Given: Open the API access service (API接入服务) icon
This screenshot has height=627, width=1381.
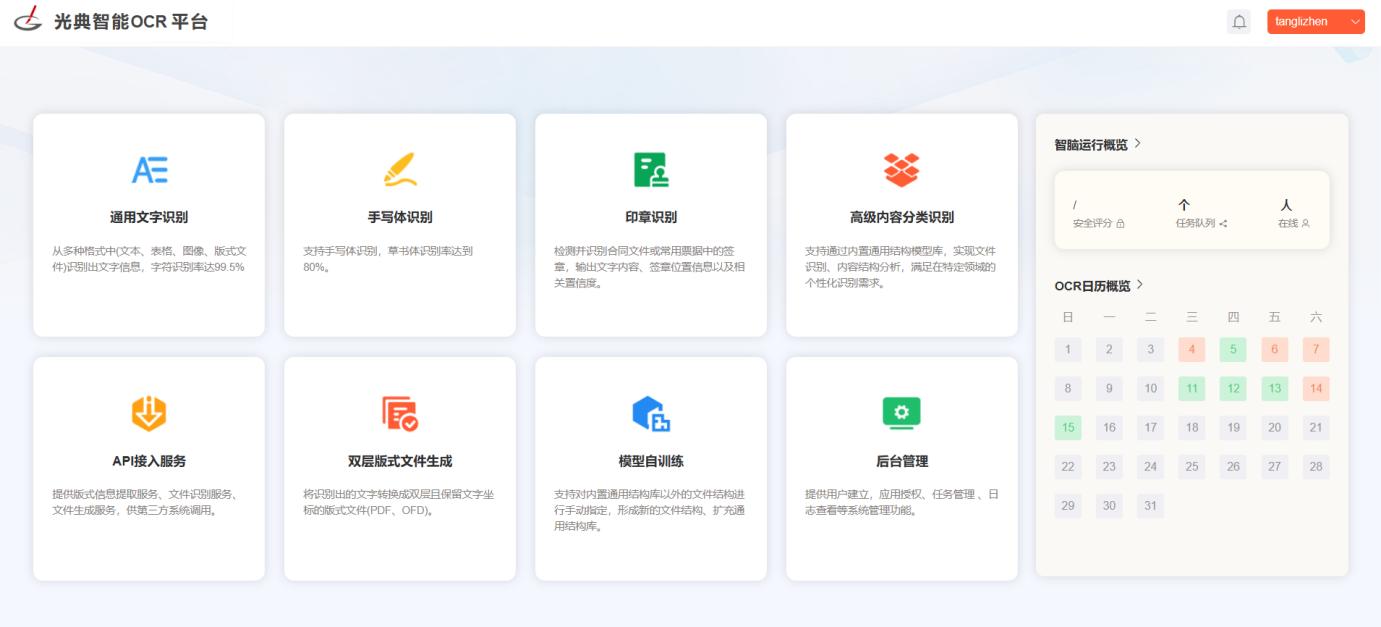Looking at the screenshot, I should (149, 414).
